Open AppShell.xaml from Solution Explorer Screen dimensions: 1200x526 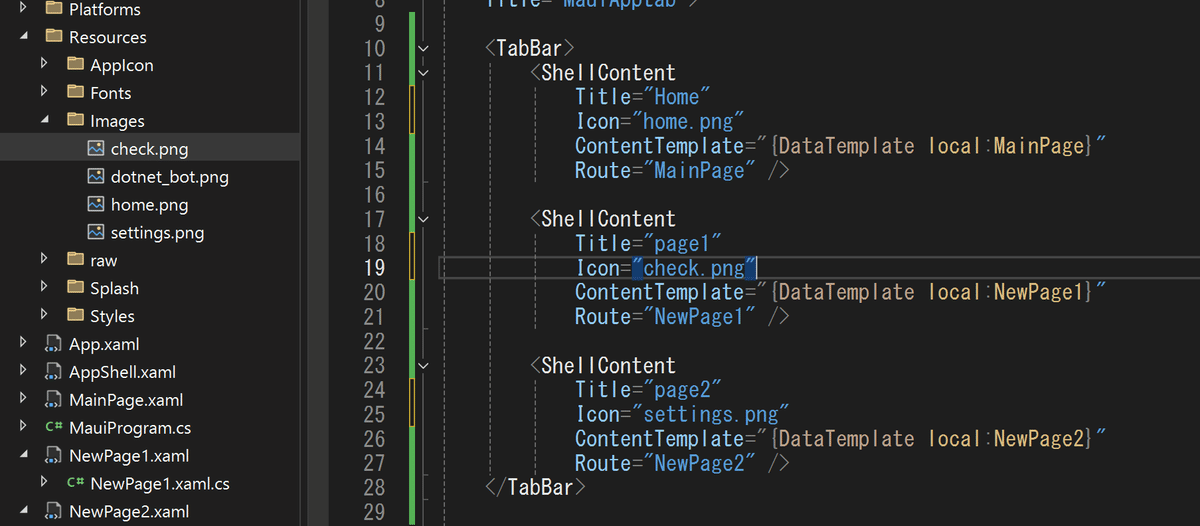(122, 372)
